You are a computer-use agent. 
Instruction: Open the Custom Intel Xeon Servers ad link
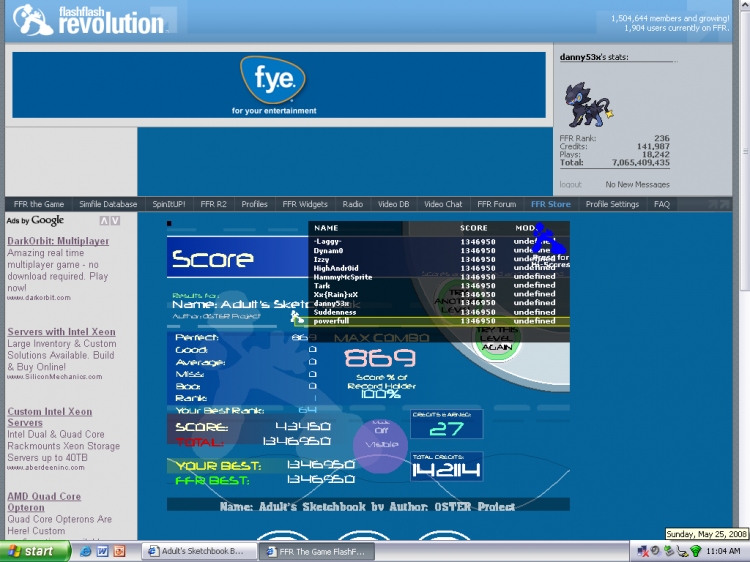tap(49, 417)
